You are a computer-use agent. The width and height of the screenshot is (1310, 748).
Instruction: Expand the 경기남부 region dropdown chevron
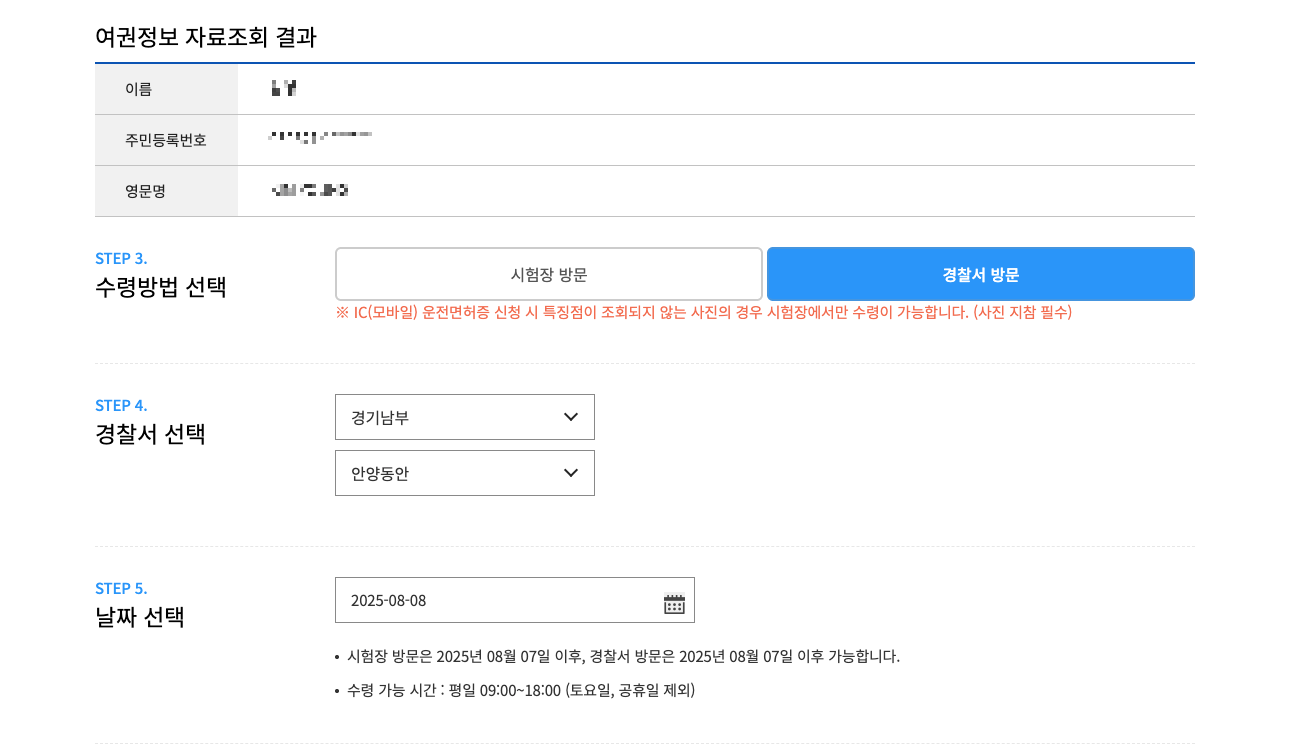pos(573,417)
